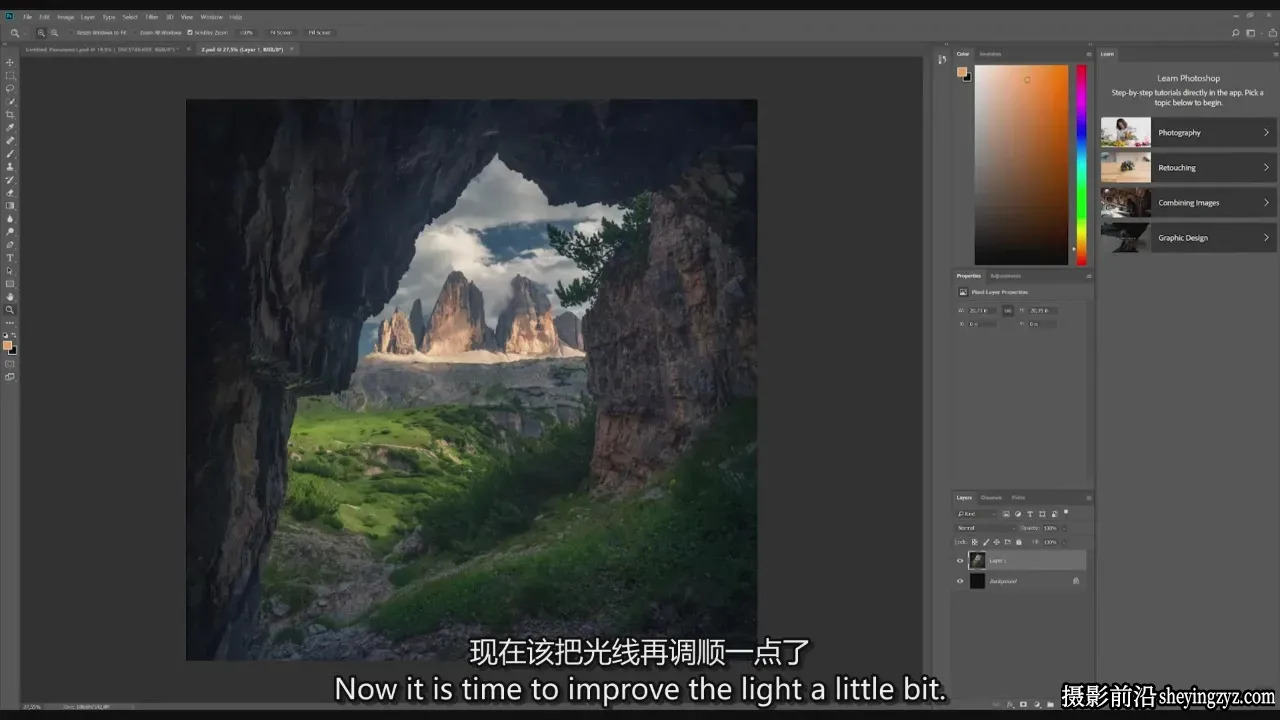Open the Filter menu
The height and width of the screenshot is (720, 1280).
coord(152,17)
